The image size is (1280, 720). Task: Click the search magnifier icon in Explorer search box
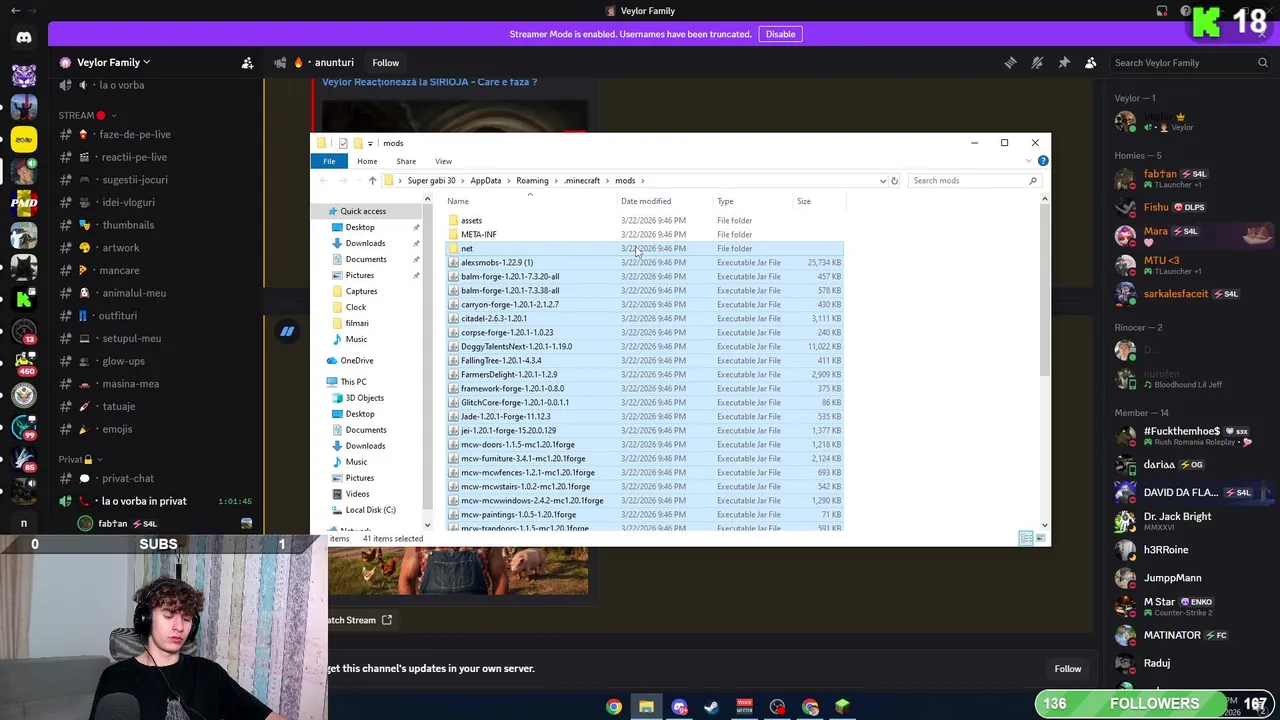pyautogui.click(x=1033, y=181)
